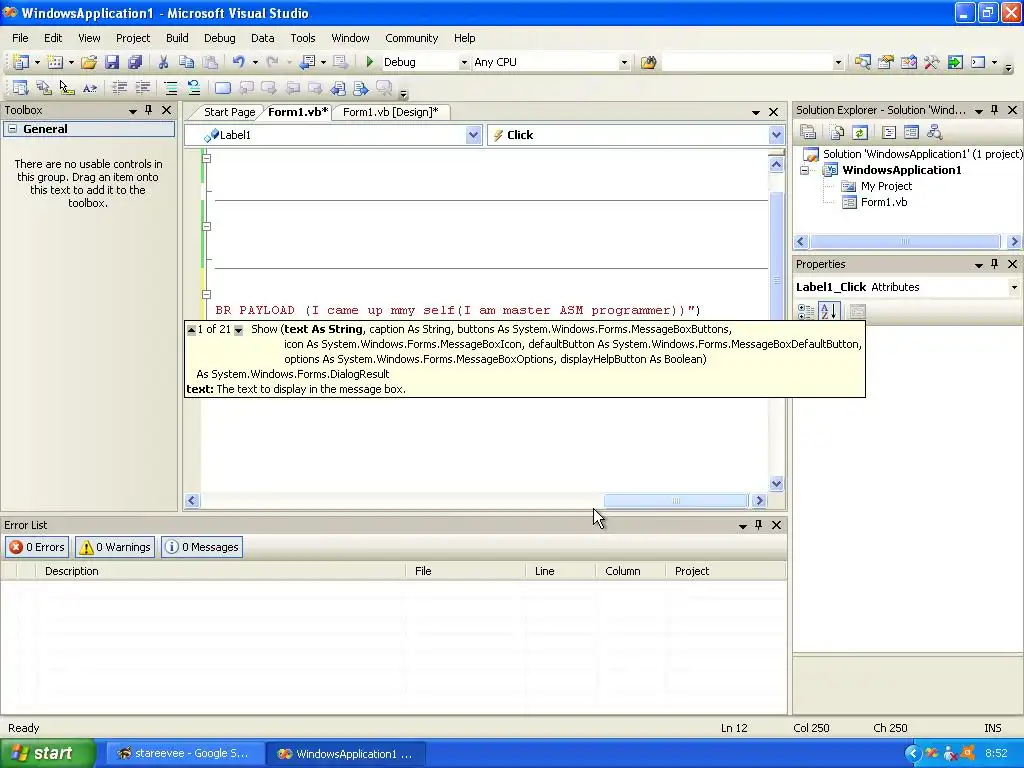Open the Label1 class name dropdown
Image resolution: width=1024 pixels, height=768 pixels.
coord(473,135)
